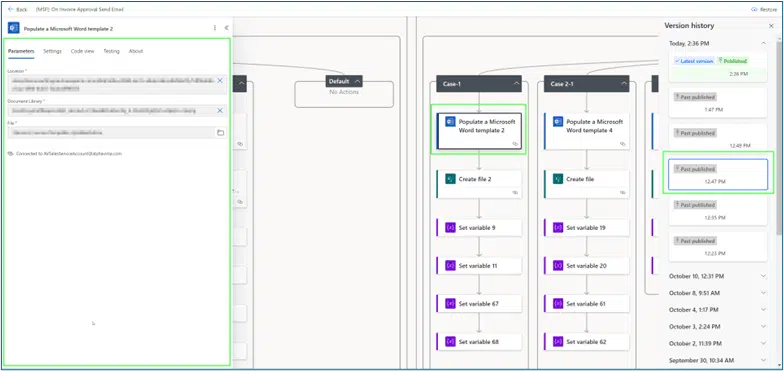Clear the Location field value
Screen dimensions: 784x371
pos(220,80)
